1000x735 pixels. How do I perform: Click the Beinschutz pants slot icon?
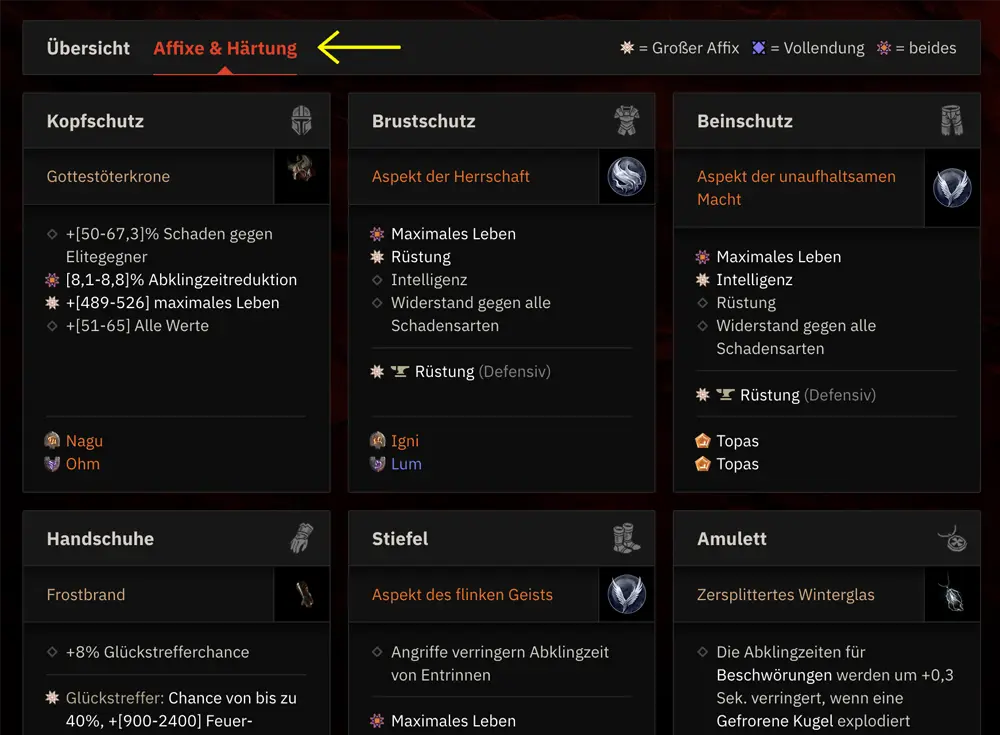(951, 121)
